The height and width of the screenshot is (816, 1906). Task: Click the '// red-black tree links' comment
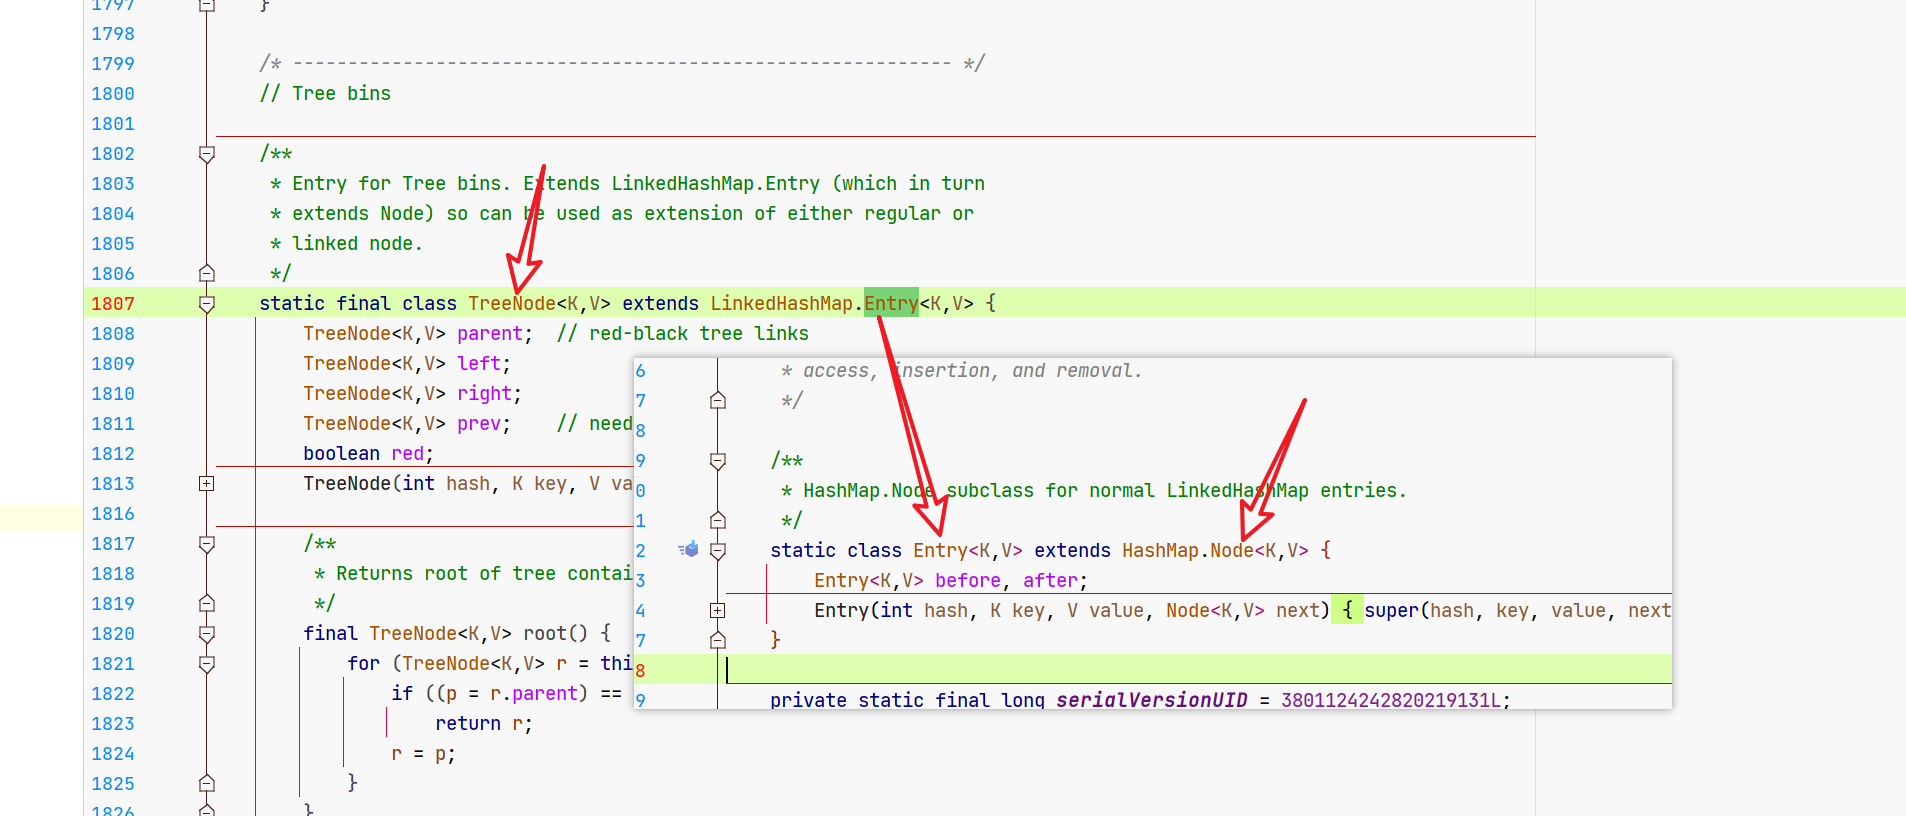[683, 333]
